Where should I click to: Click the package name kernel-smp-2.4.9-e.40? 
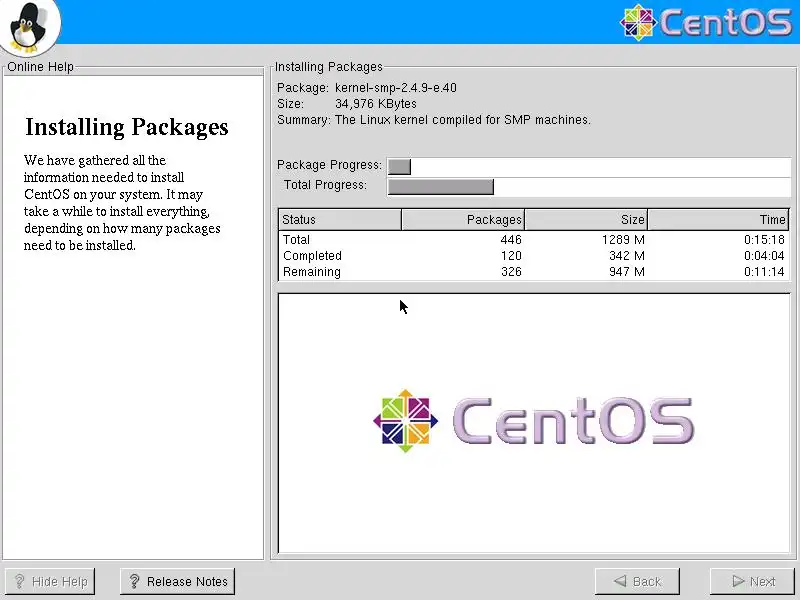coord(395,88)
